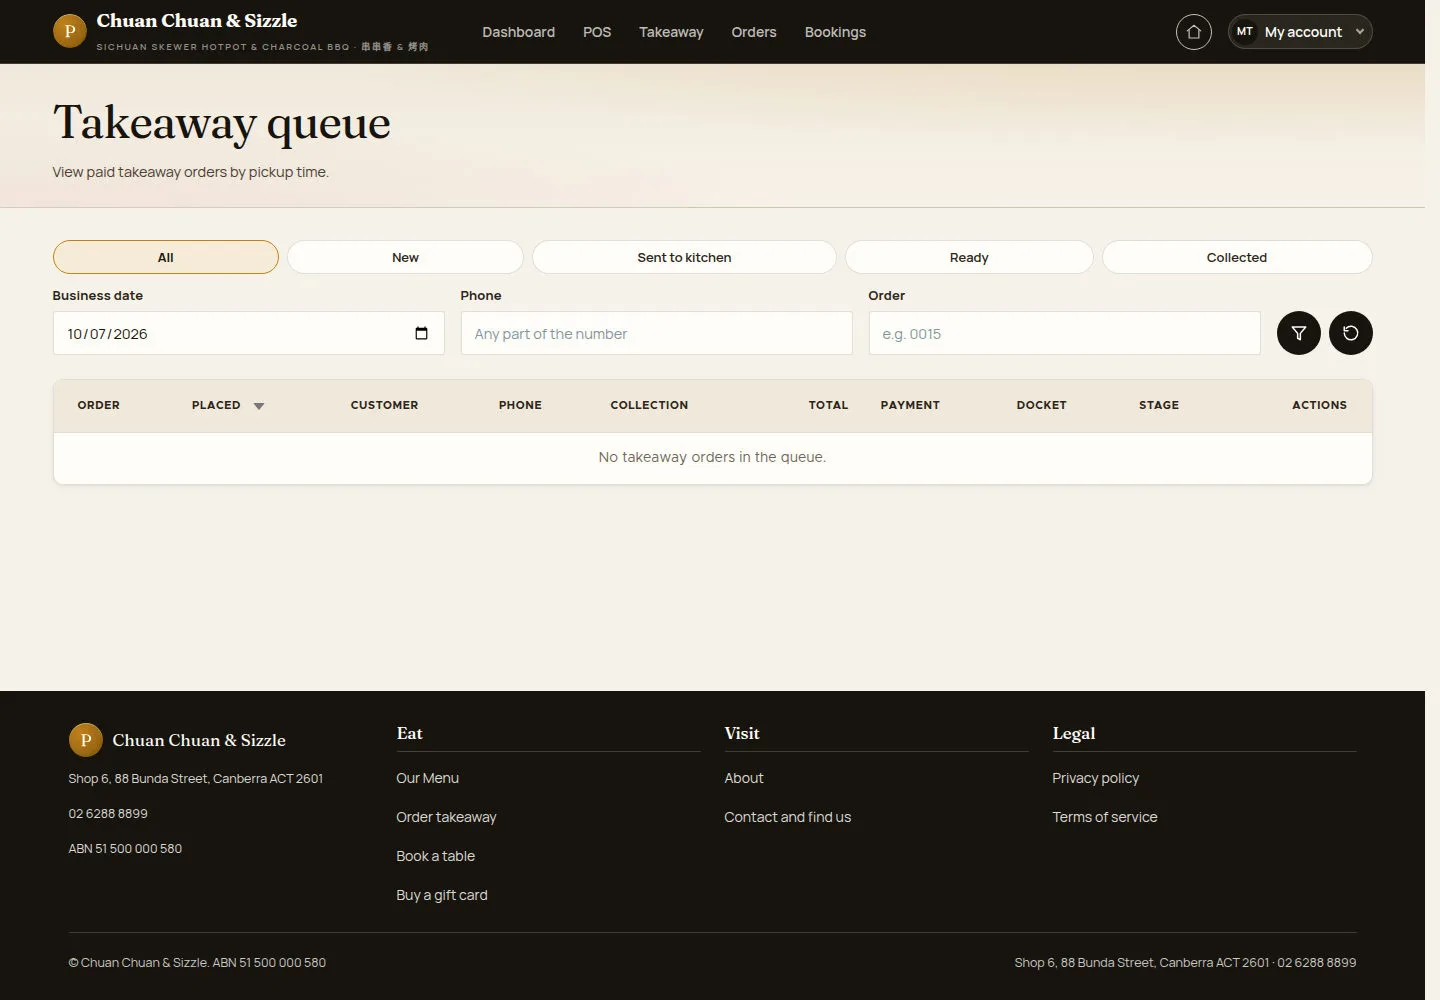Open the Privacy policy link
The height and width of the screenshot is (1000, 1440).
[x=1095, y=778]
